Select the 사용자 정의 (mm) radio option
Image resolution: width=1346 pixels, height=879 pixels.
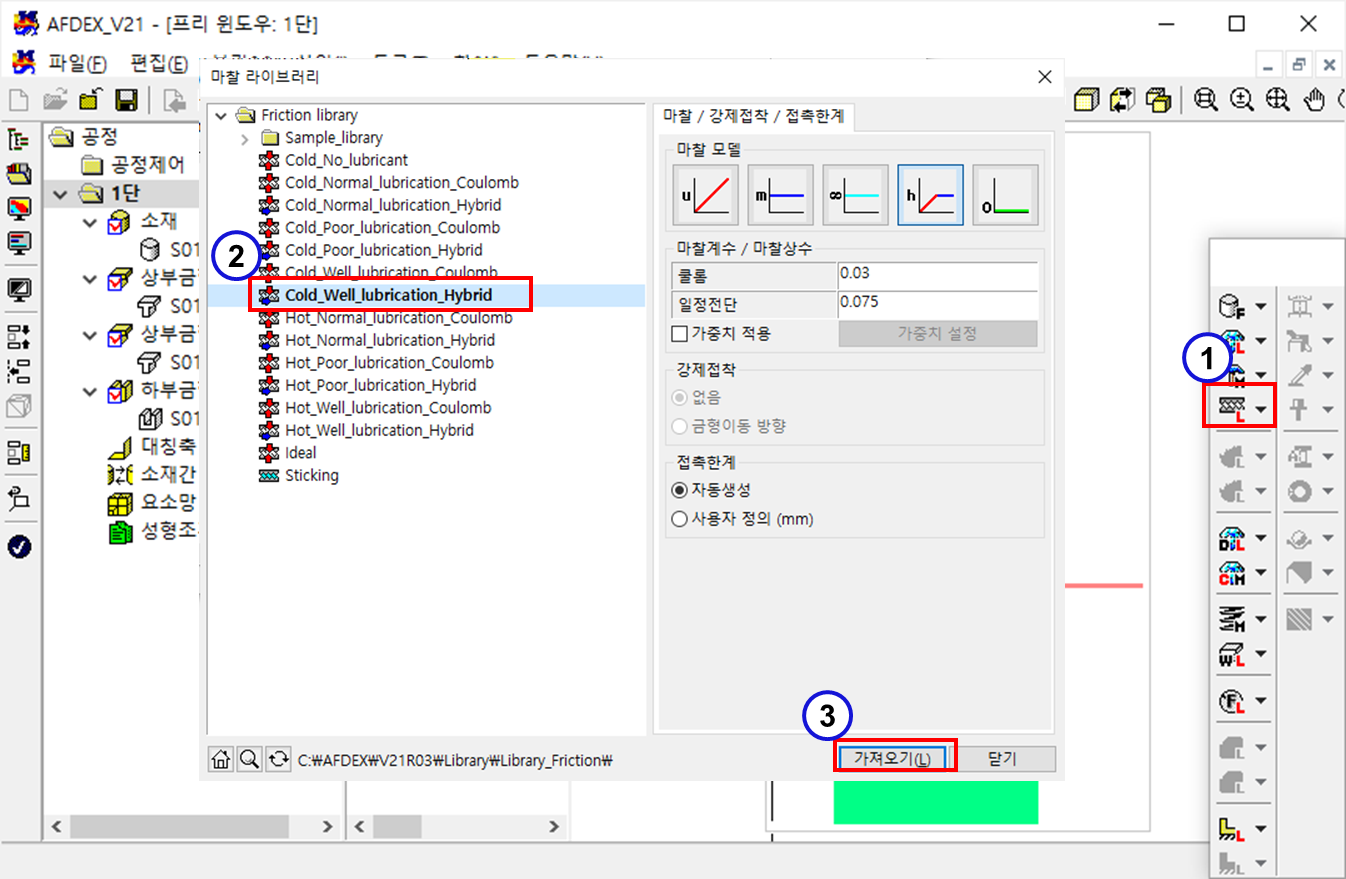click(x=680, y=519)
